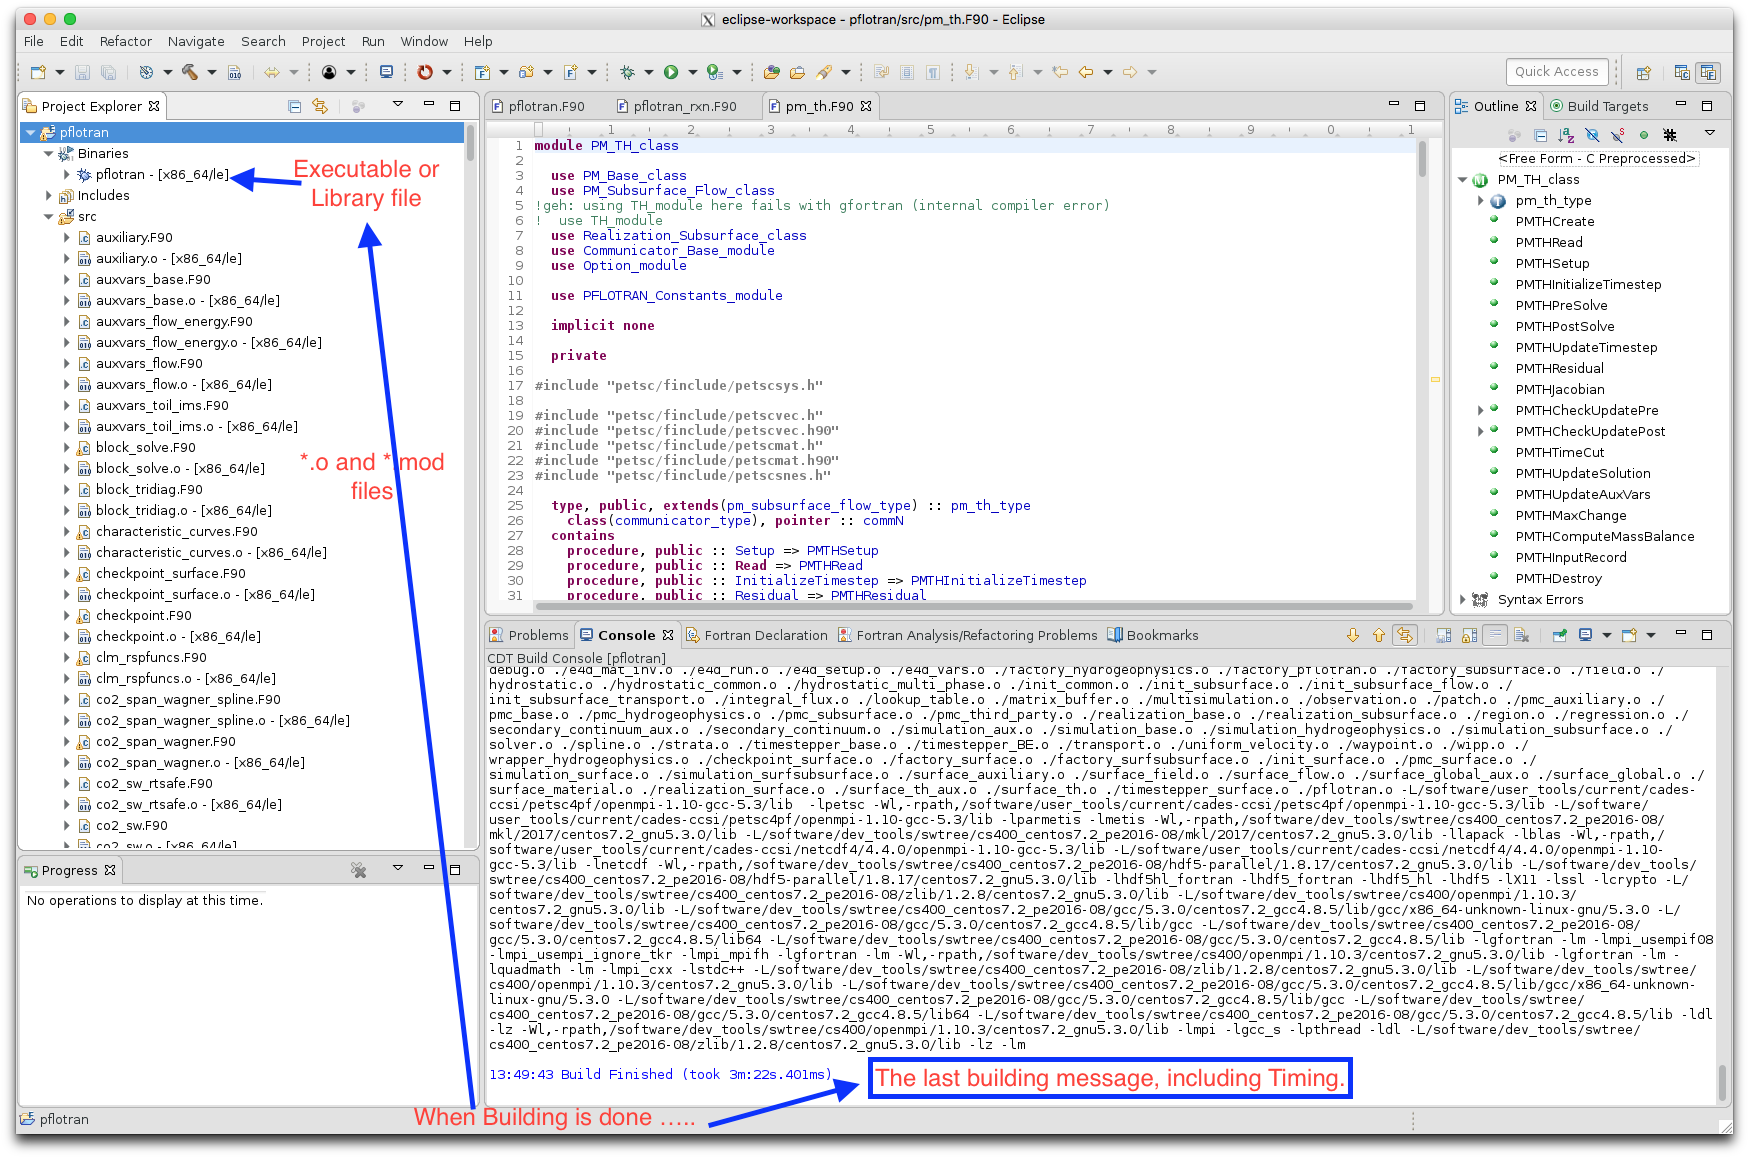Click Pin Console icon

[1560, 635]
